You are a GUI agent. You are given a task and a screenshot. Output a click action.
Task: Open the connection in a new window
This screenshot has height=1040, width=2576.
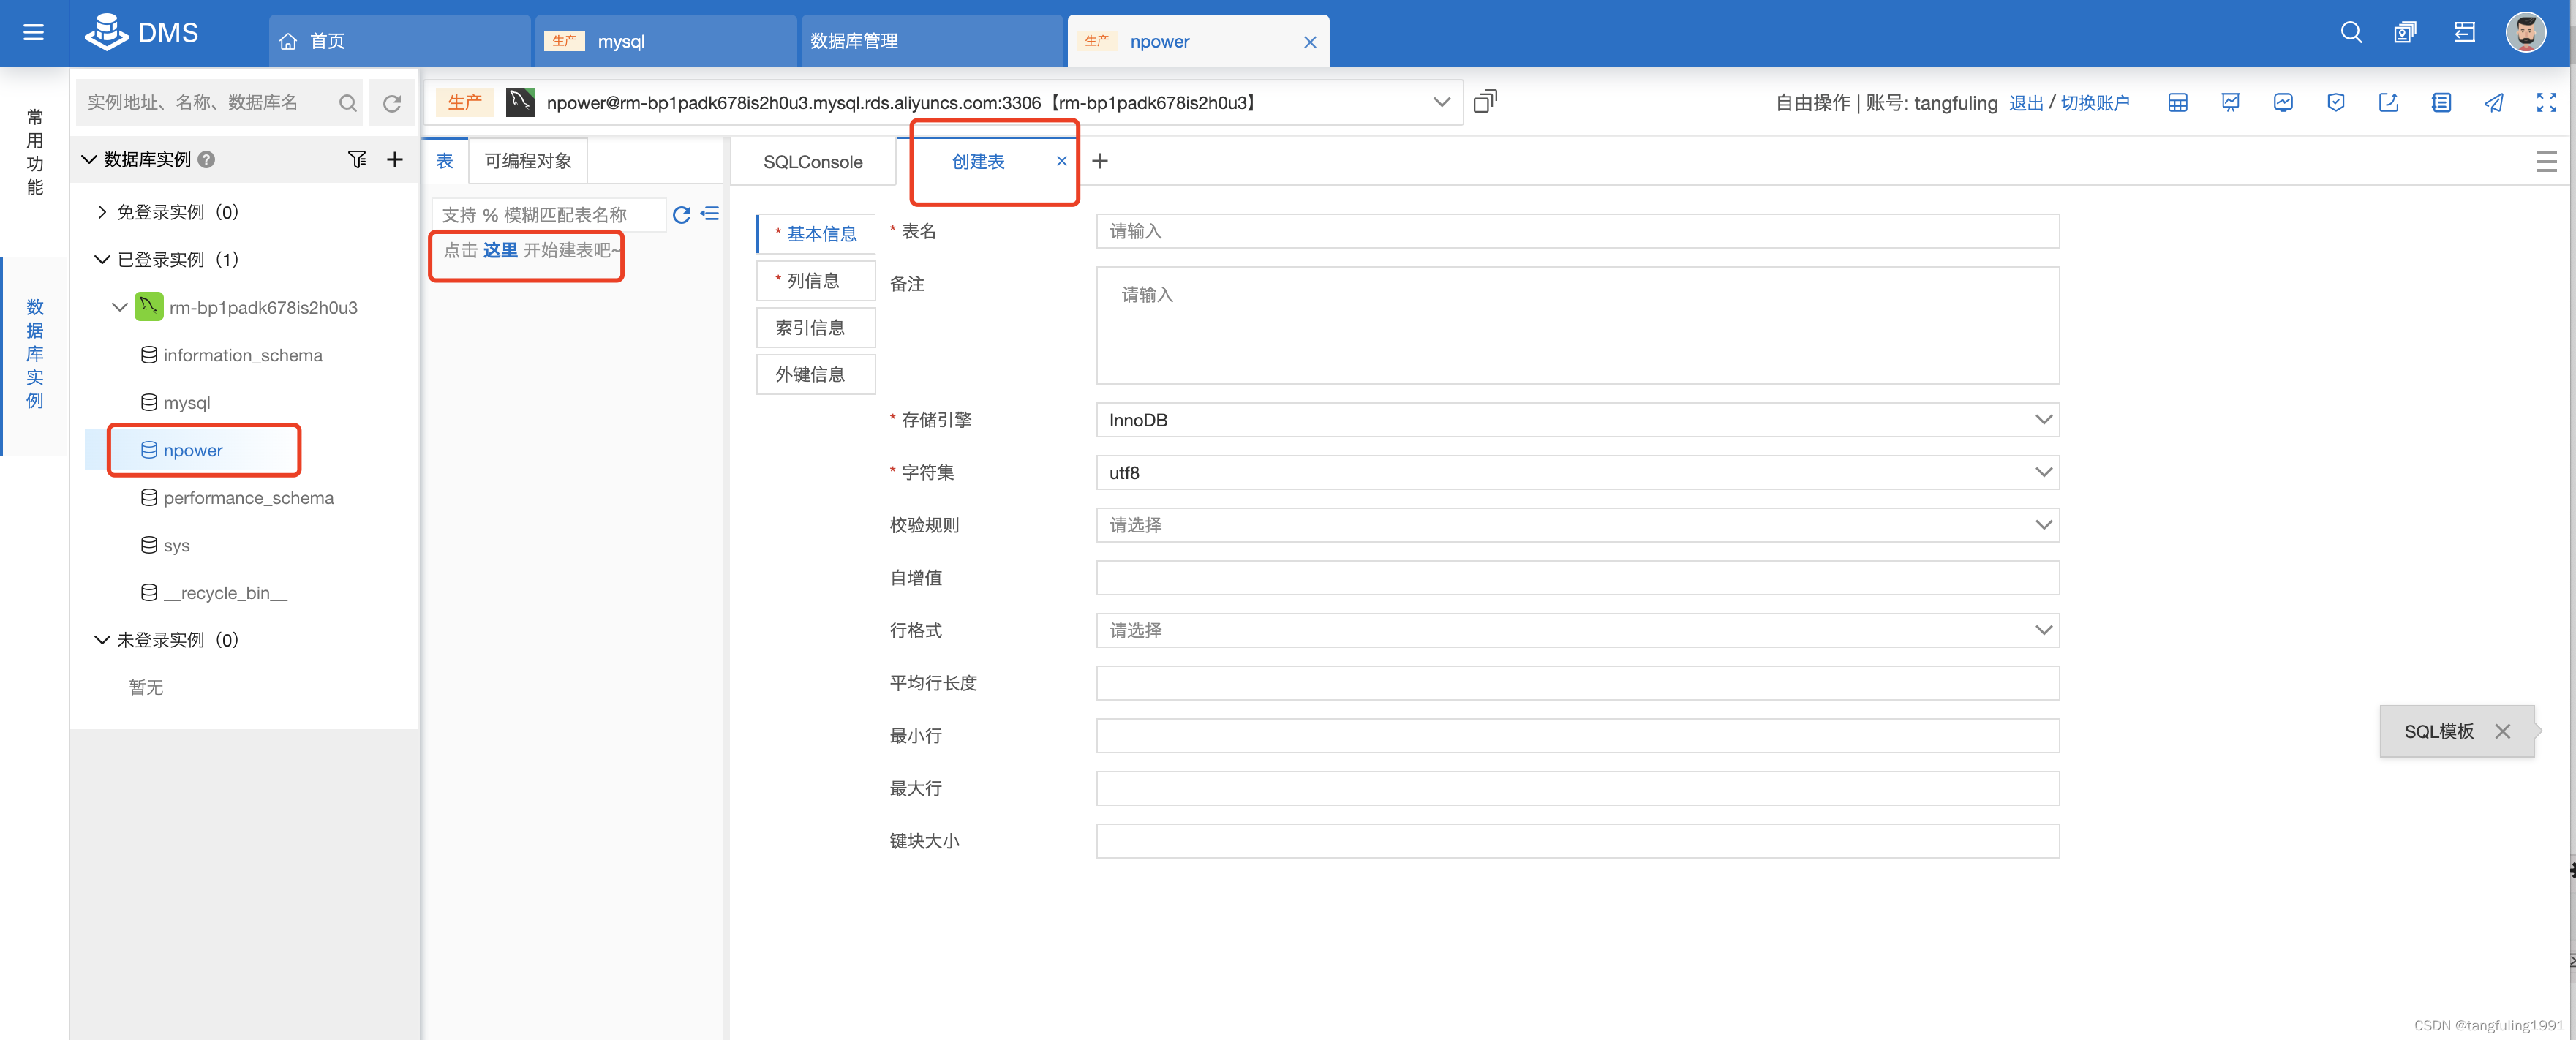(1485, 101)
